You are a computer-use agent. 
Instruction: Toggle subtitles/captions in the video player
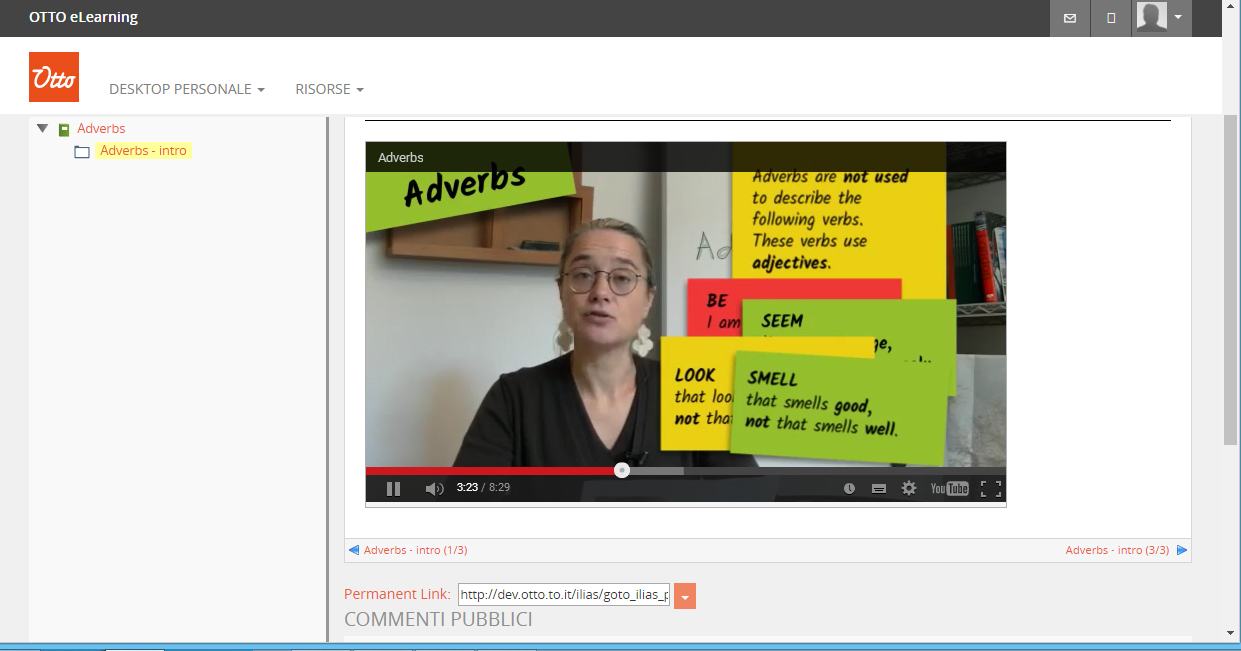878,489
